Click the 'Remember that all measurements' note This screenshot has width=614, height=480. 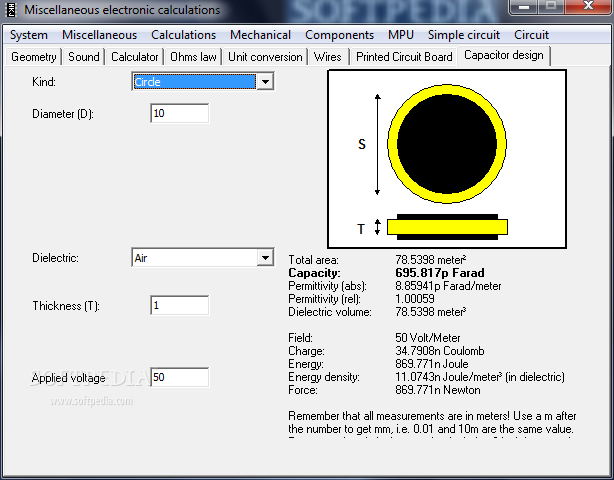pos(432,422)
